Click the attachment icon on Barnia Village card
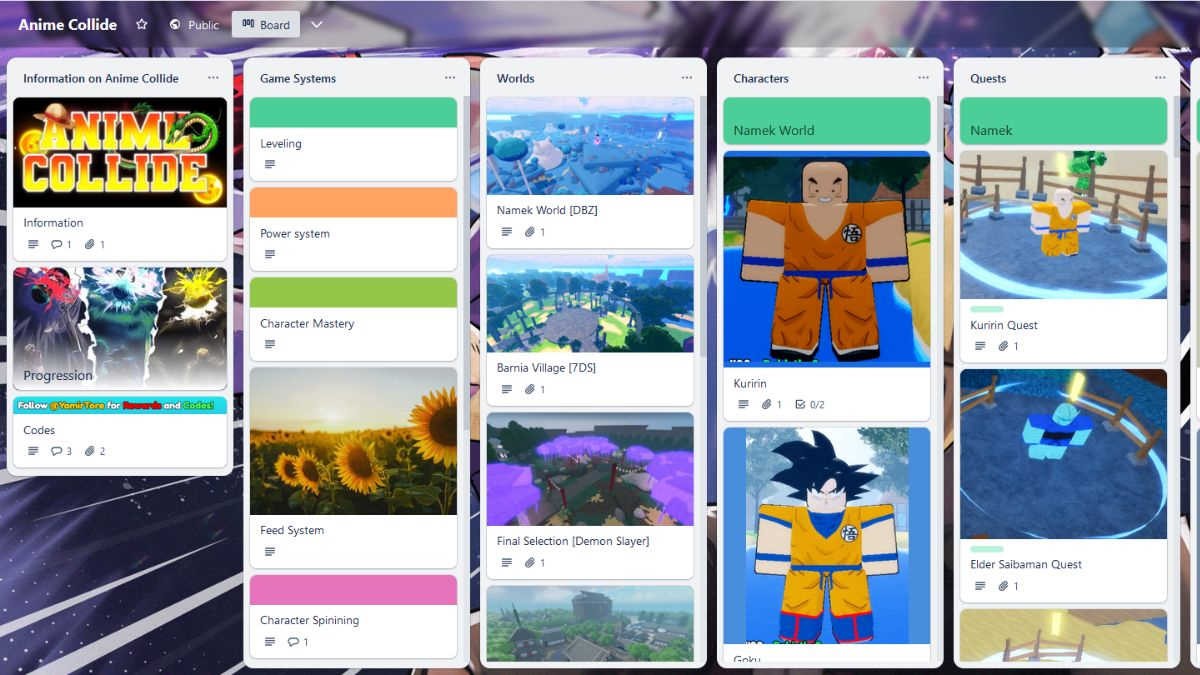Image resolution: width=1200 pixels, height=675 pixels. [530, 389]
